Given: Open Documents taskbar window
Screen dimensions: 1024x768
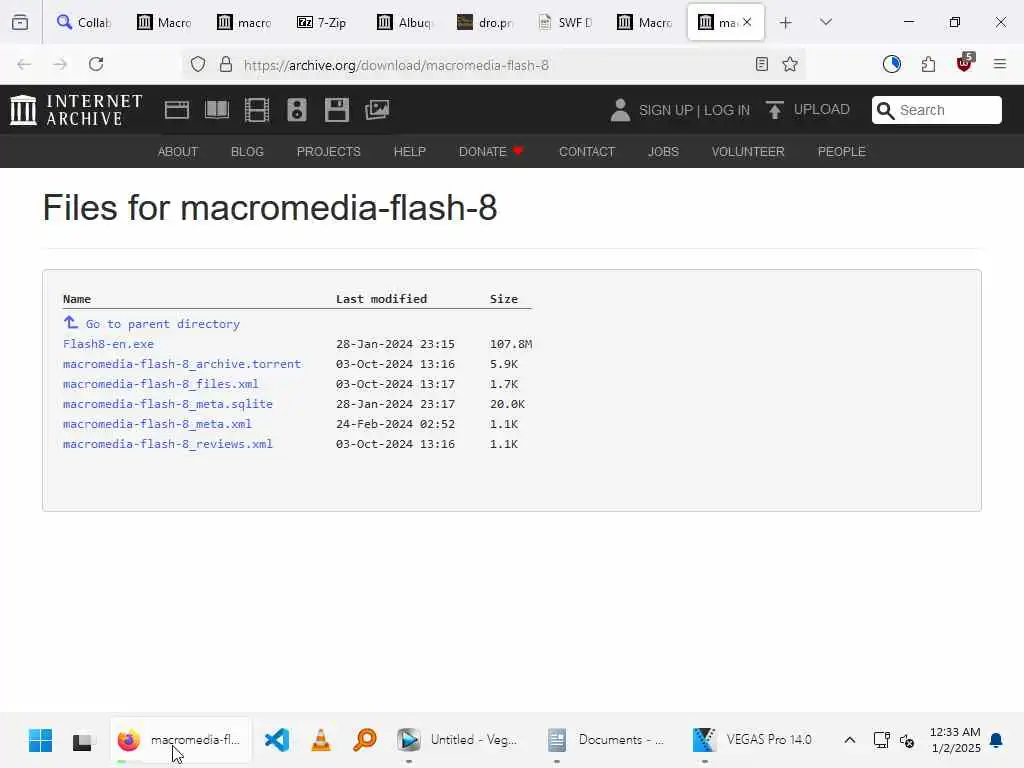Looking at the screenshot, I should click(607, 740).
